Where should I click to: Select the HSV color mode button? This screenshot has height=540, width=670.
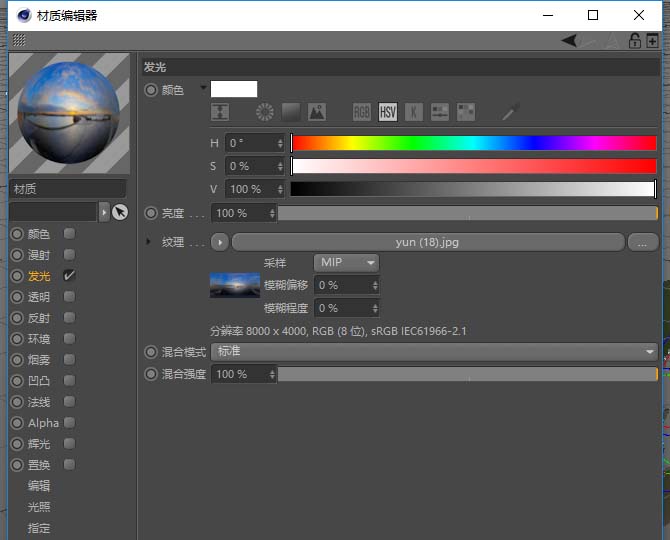tap(388, 112)
